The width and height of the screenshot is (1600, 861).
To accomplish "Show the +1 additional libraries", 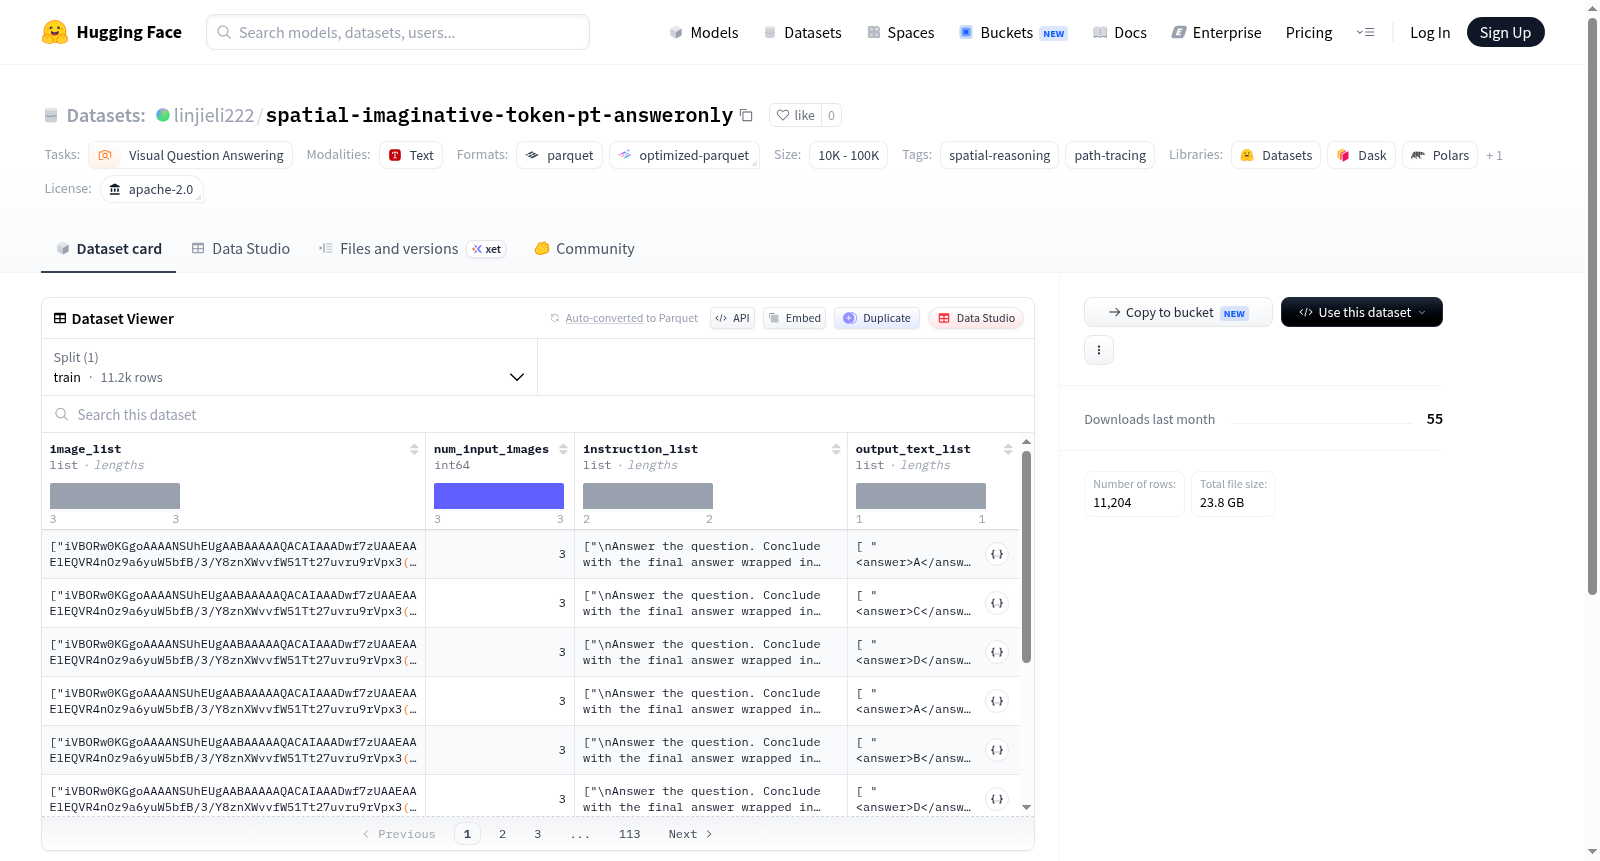I will point(1494,155).
